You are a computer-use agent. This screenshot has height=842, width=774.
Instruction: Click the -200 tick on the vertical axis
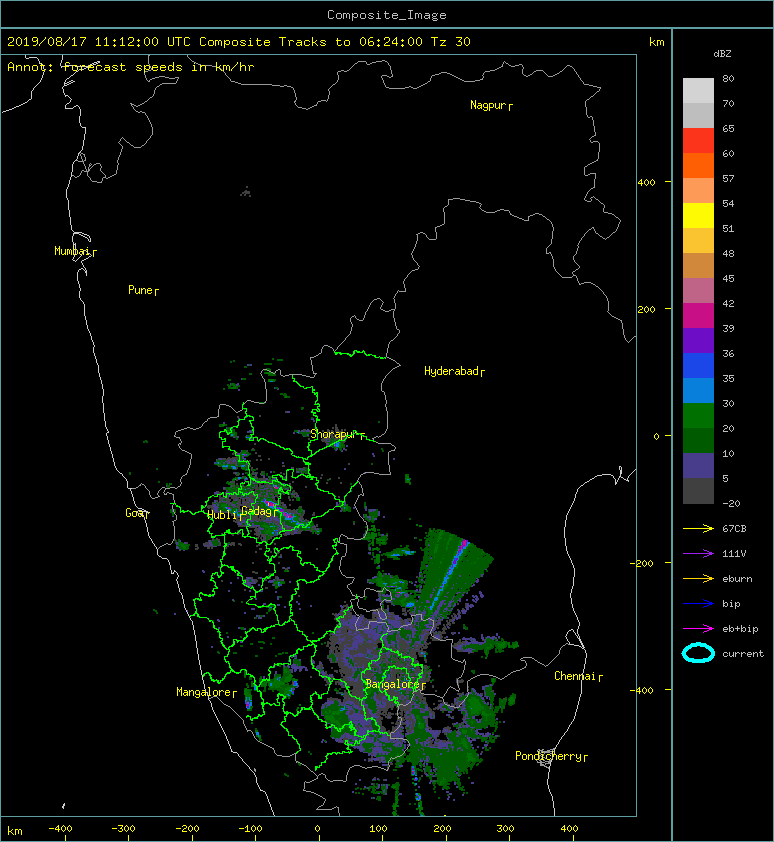pos(642,563)
